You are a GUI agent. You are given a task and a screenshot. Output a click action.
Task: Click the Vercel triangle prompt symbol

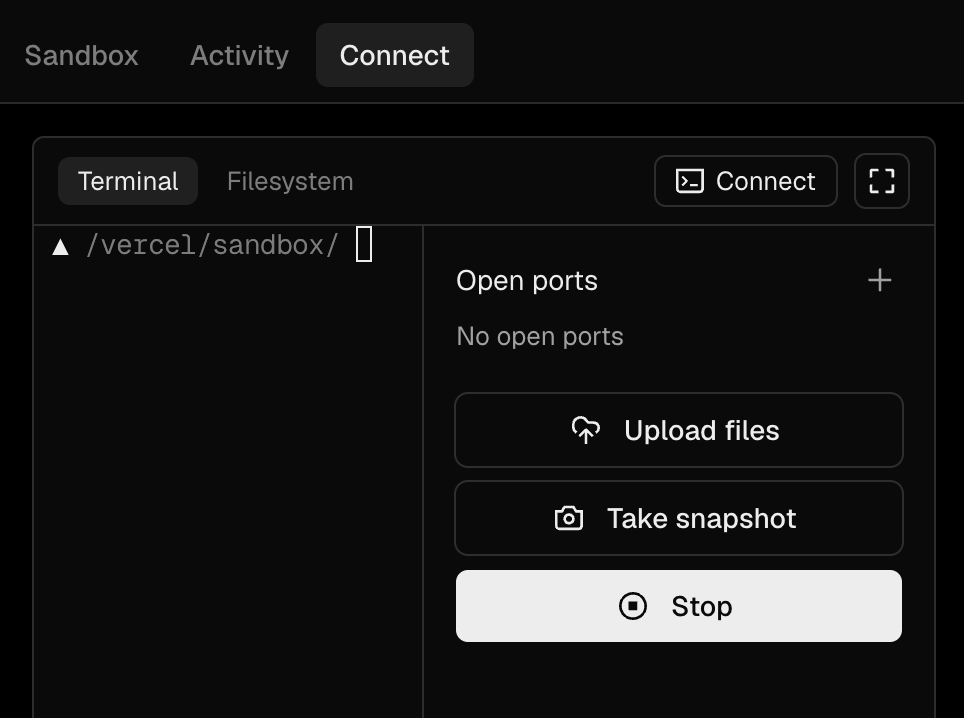(60, 247)
